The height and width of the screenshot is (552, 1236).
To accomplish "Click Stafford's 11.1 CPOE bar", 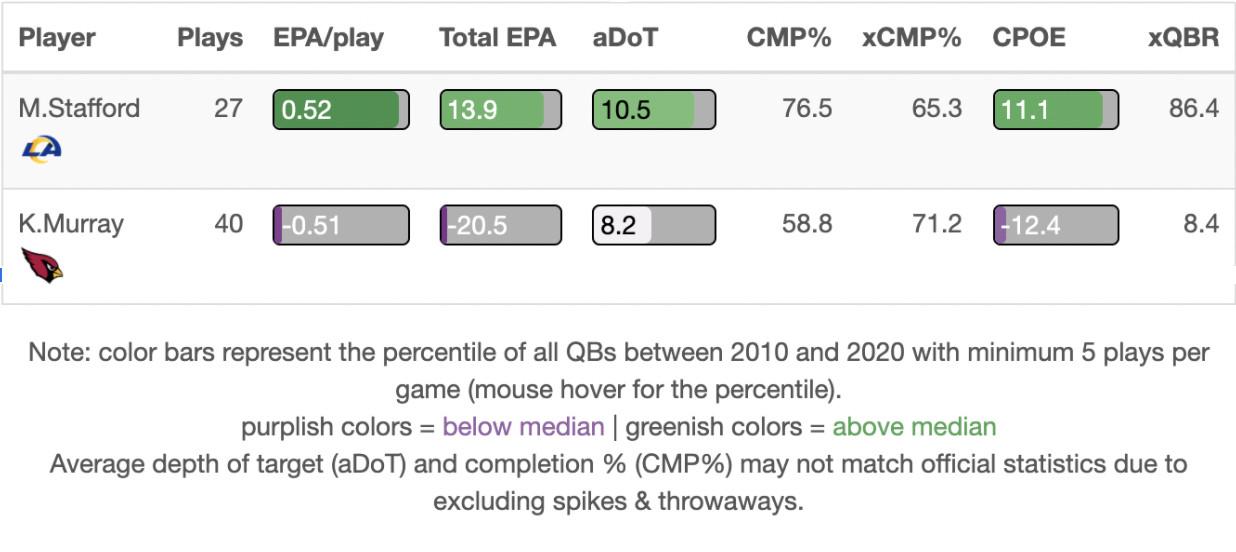I will [1055, 110].
